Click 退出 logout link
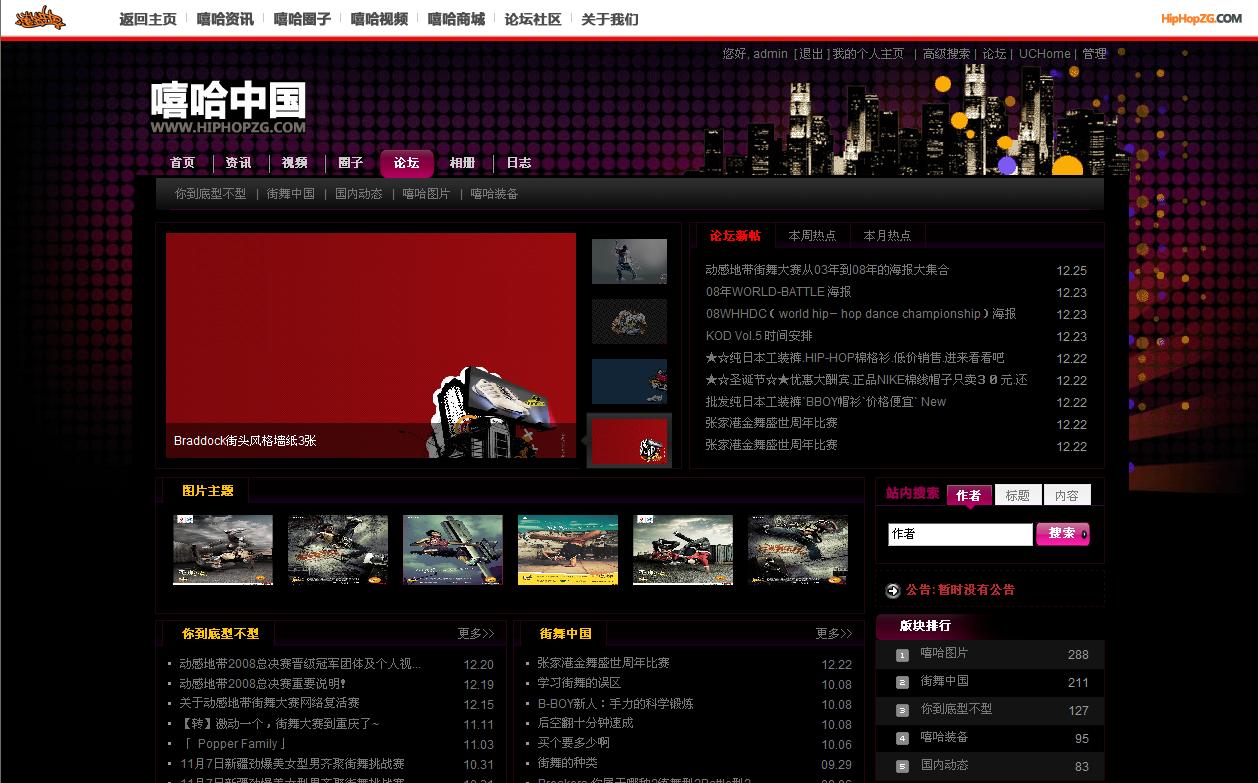This screenshot has width=1258, height=783. coord(811,54)
